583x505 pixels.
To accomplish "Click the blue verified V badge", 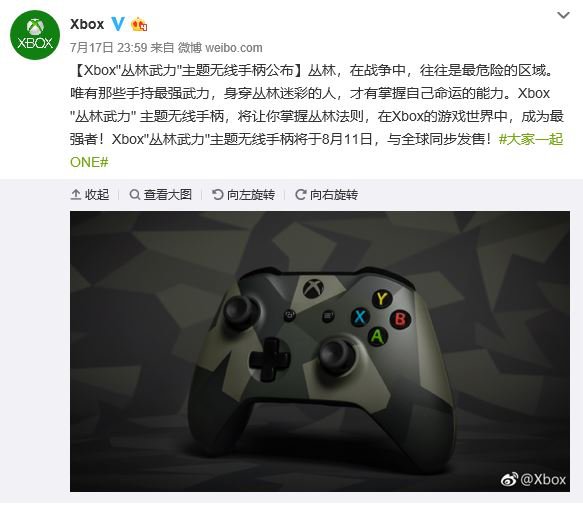I will tap(118, 24).
